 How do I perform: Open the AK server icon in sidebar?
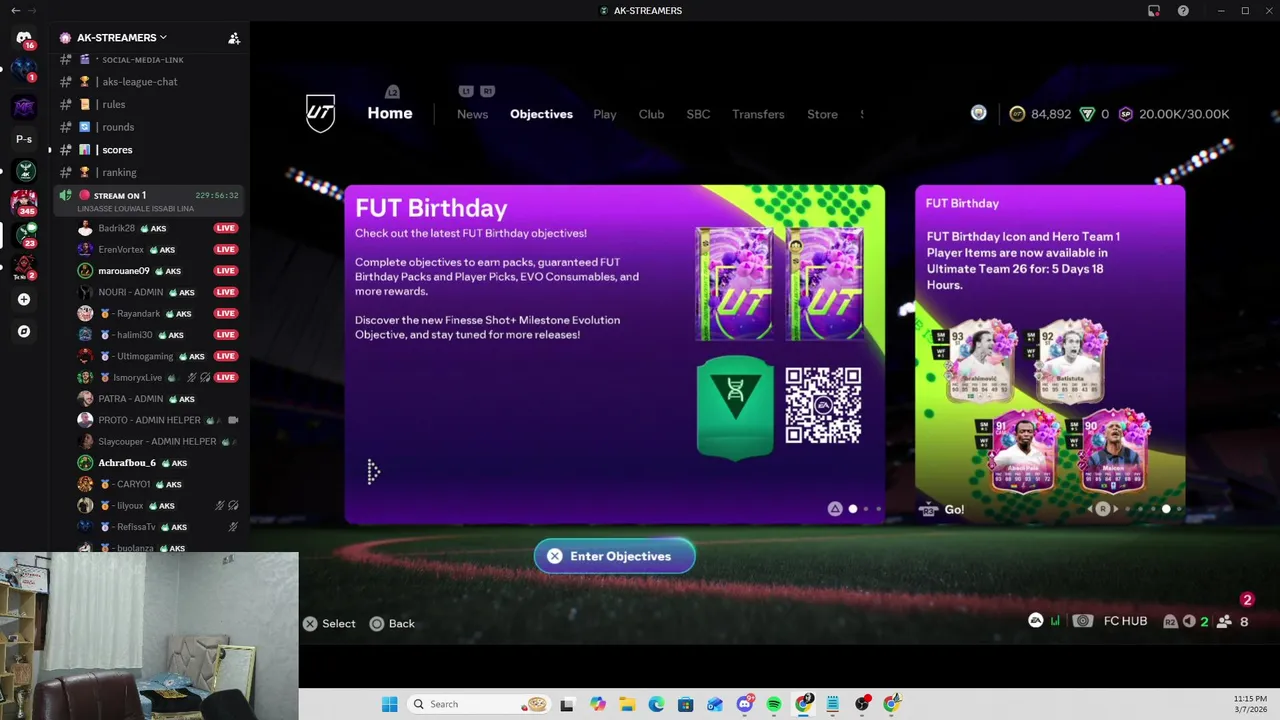[x=24, y=170]
